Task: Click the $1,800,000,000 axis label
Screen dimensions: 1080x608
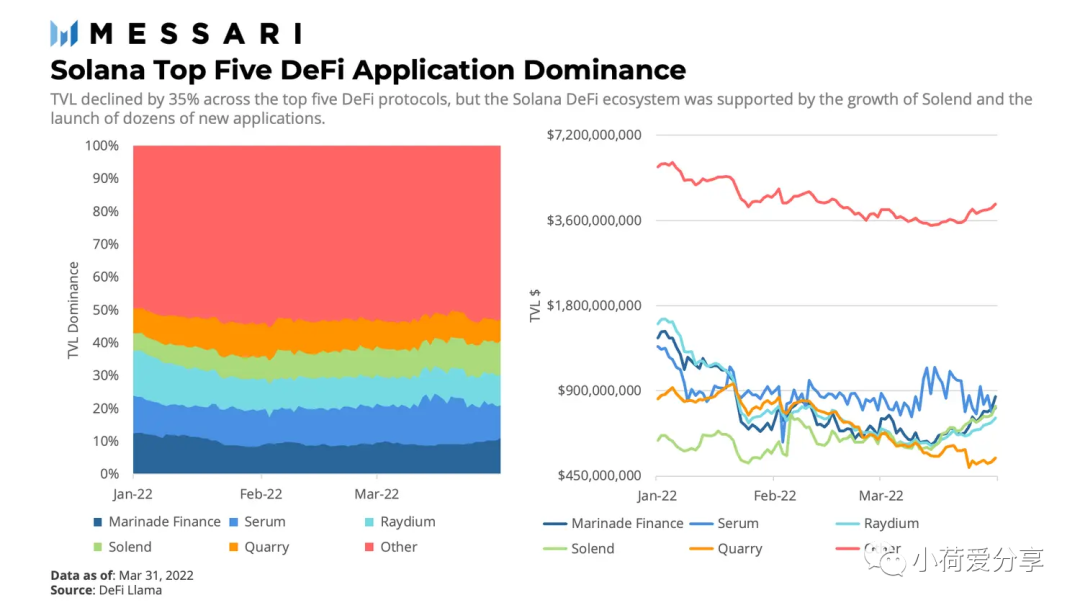Action: point(594,305)
